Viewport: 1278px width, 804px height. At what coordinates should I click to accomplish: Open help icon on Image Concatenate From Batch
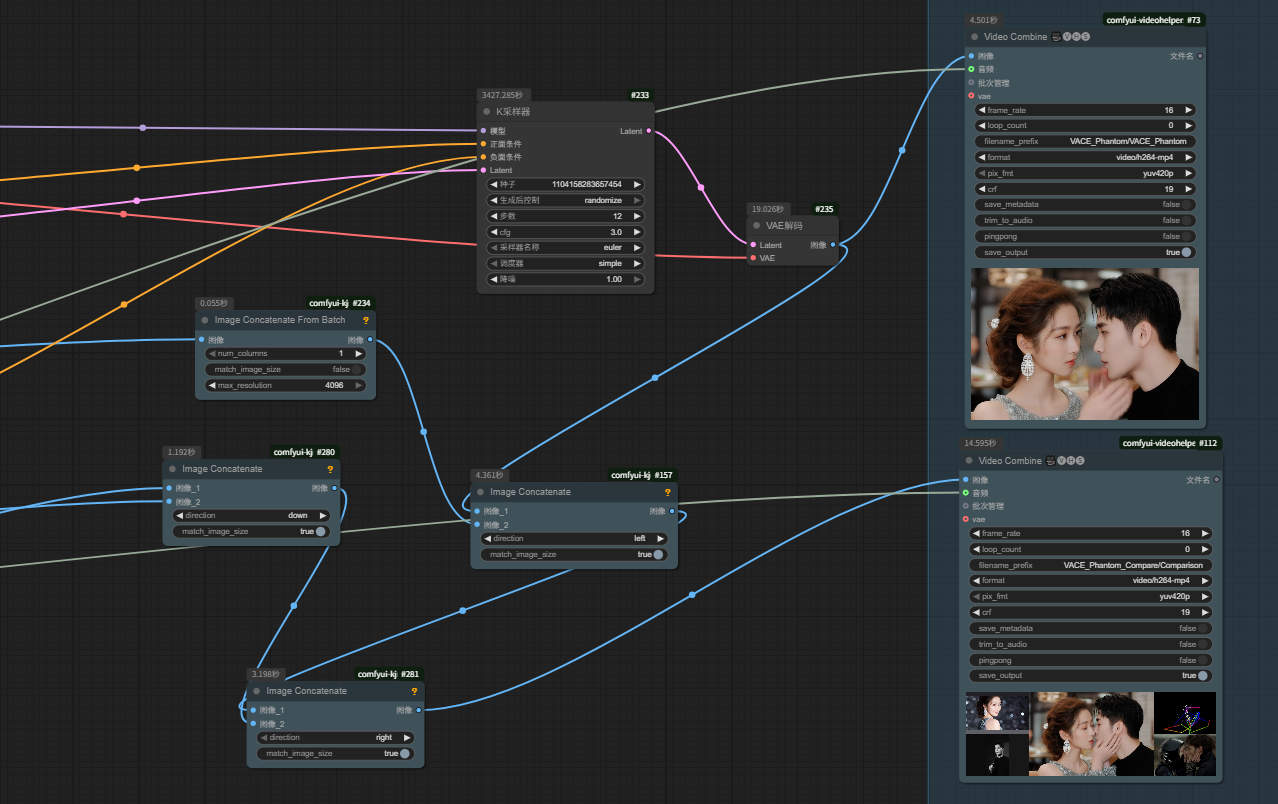pyautogui.click(x=366, y=320)
